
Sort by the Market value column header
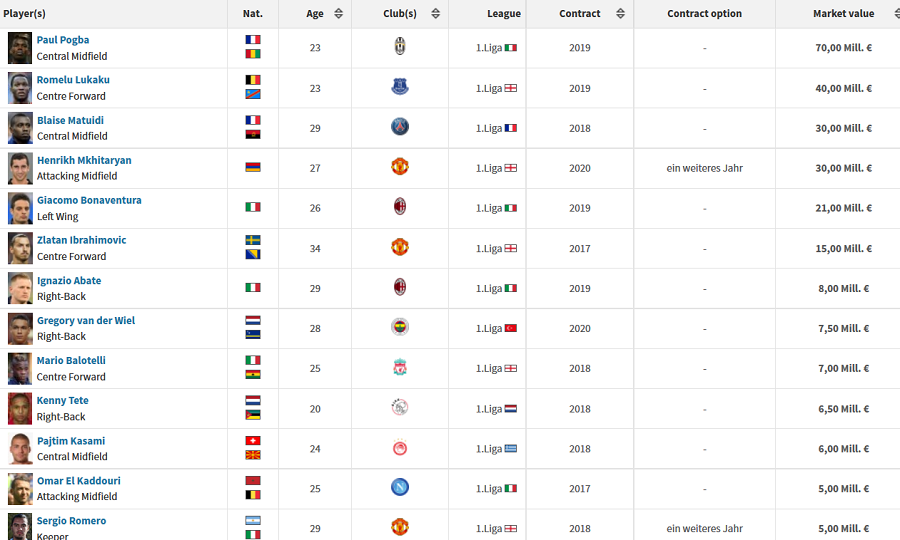843,14
